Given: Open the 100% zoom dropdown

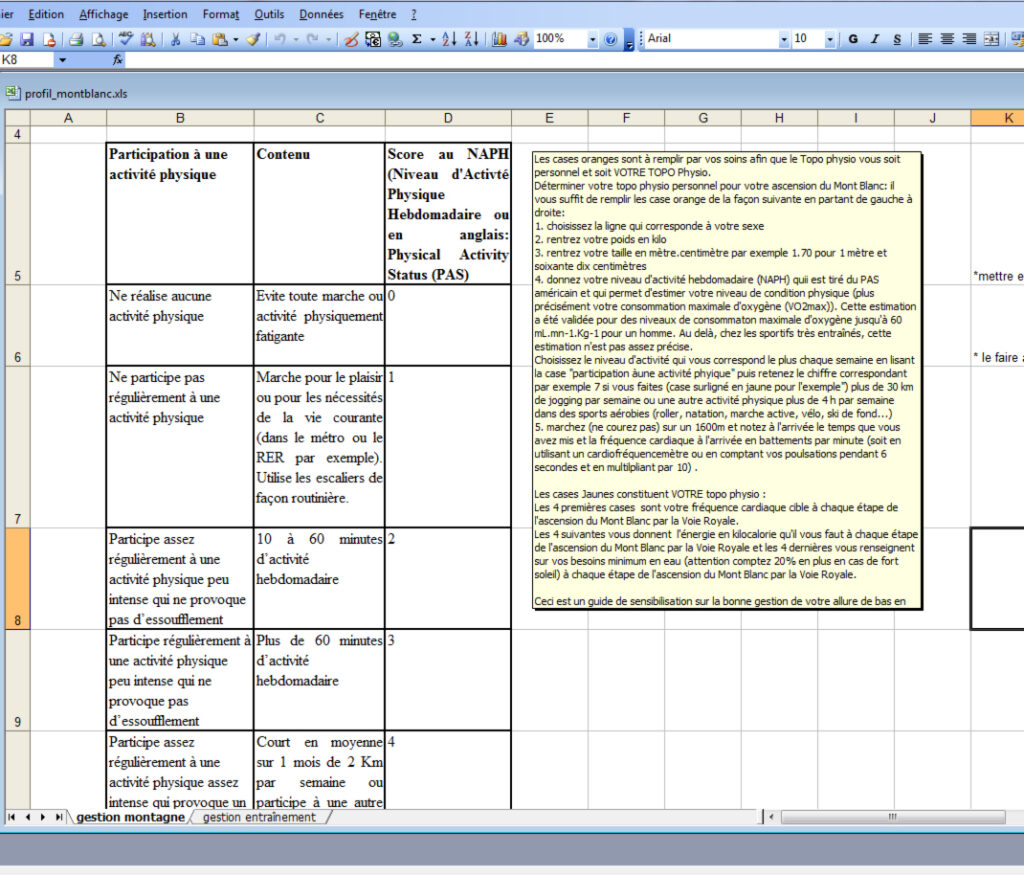Looking at the screenshot, I should tap(592, 39).
